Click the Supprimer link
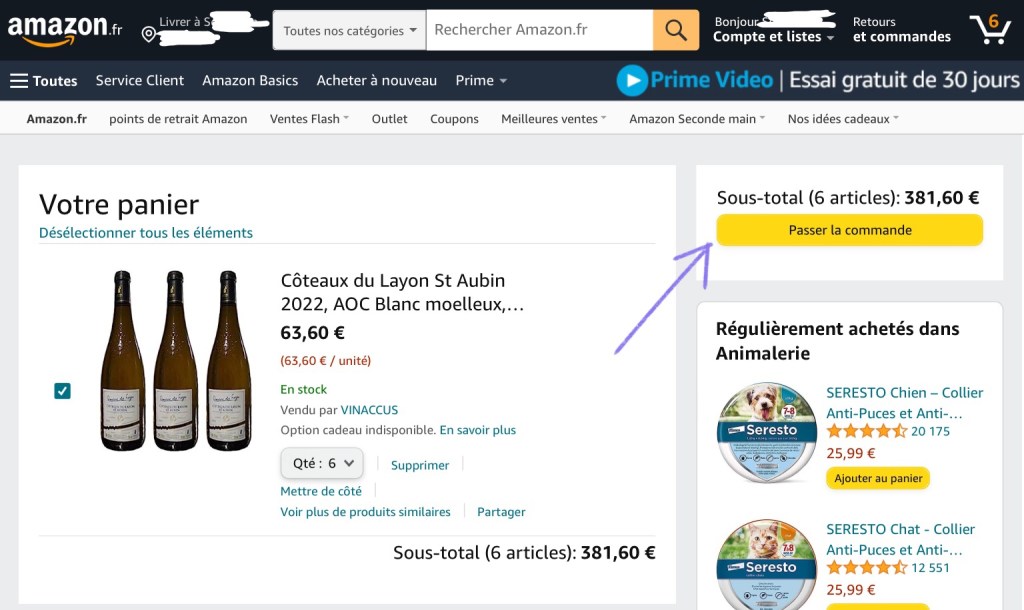The width and height of the screenshot is (1024, 610). (420, 465)
